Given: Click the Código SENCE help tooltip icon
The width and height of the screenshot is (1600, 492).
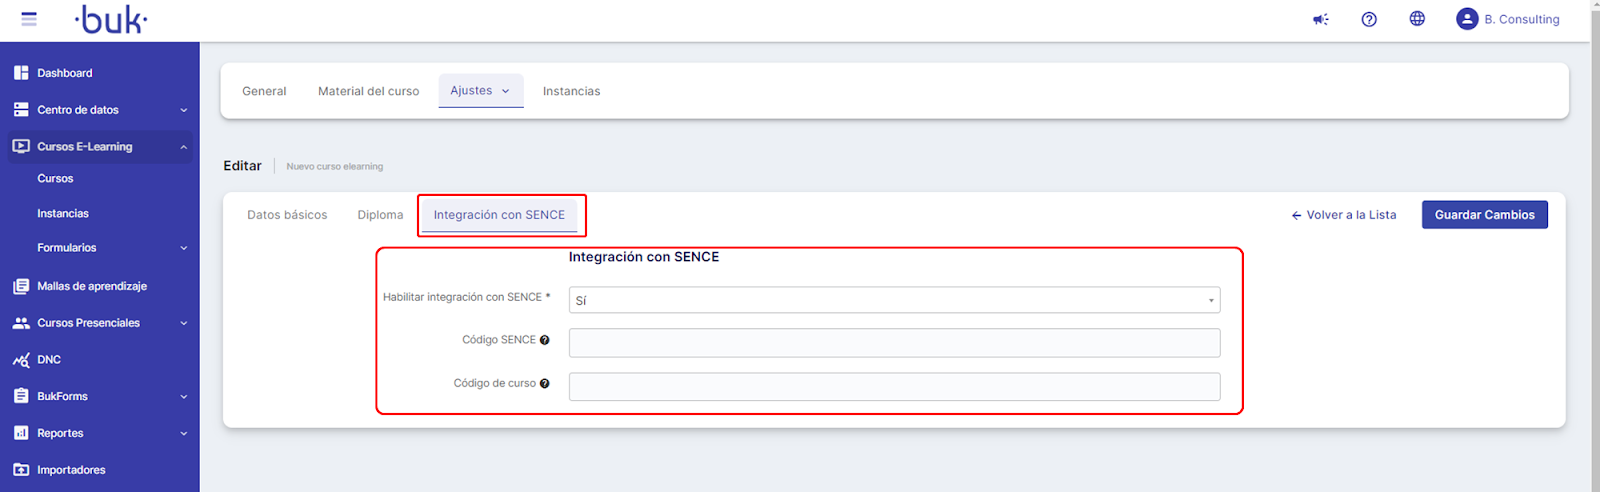Looking at the screenshot, I should coord(545,340).
